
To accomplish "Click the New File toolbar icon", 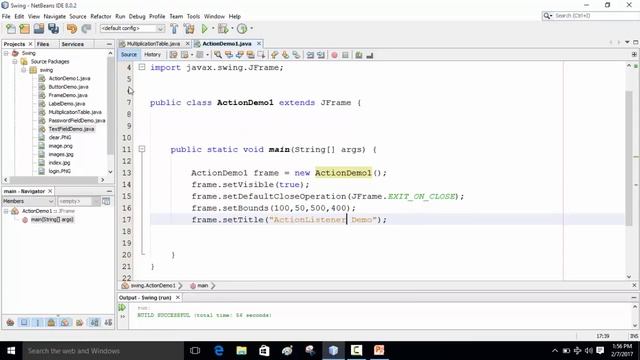I will (11, 29).
